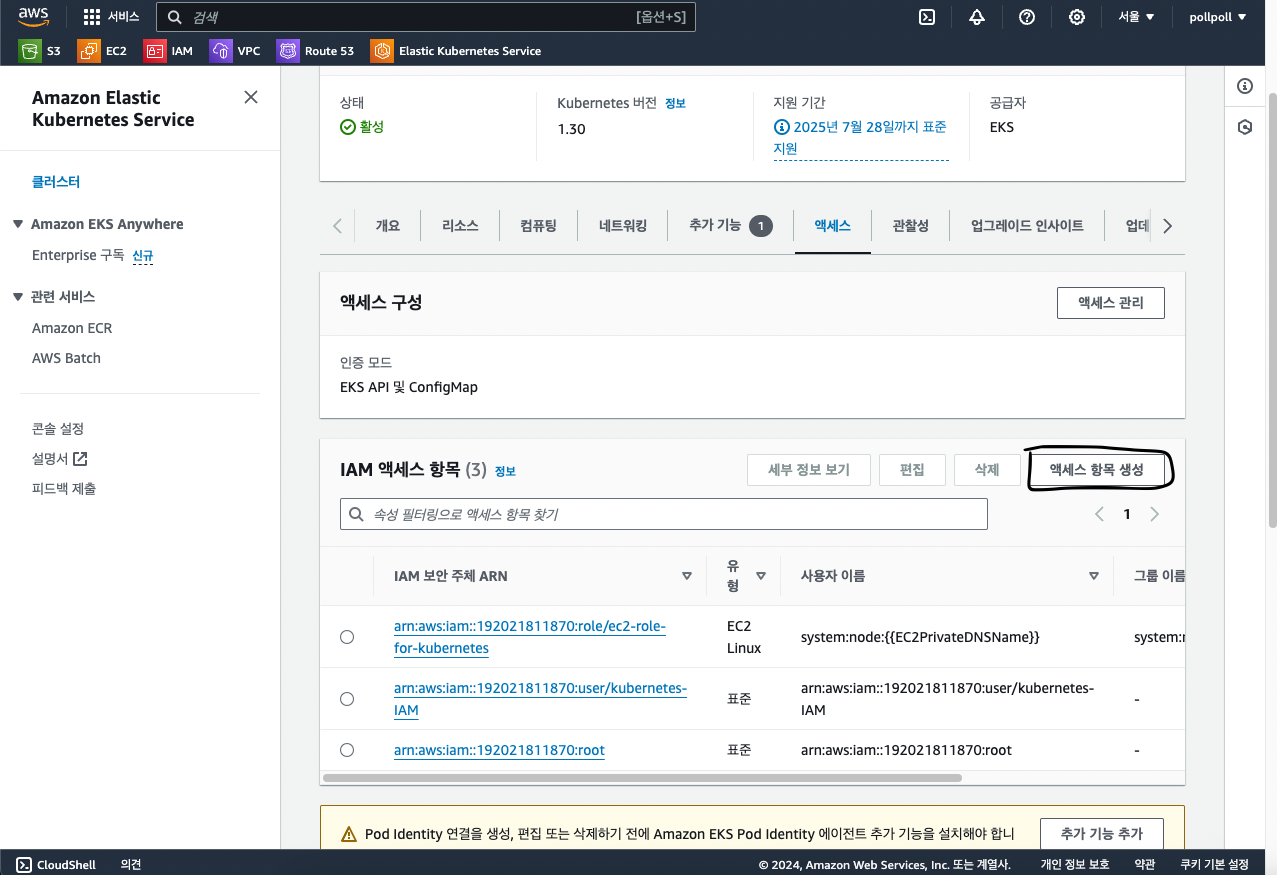1277x875 pixels.
Task: Click CloudShell in the bottom bar
Action: (x=55, y=864)
